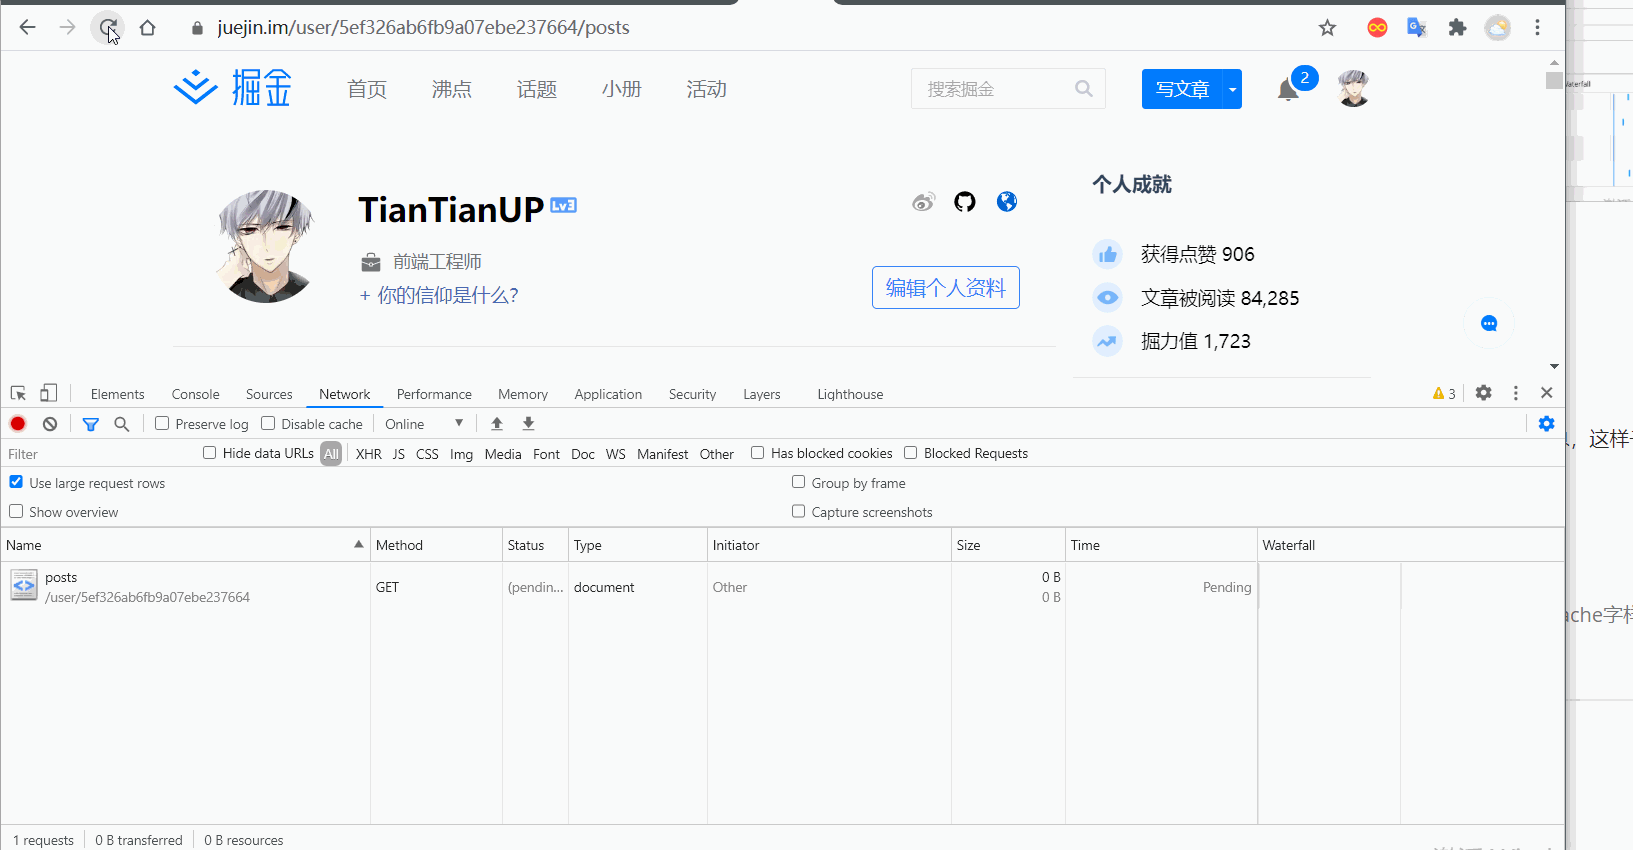
Task: Open the Sources tab
Action: 269,394
